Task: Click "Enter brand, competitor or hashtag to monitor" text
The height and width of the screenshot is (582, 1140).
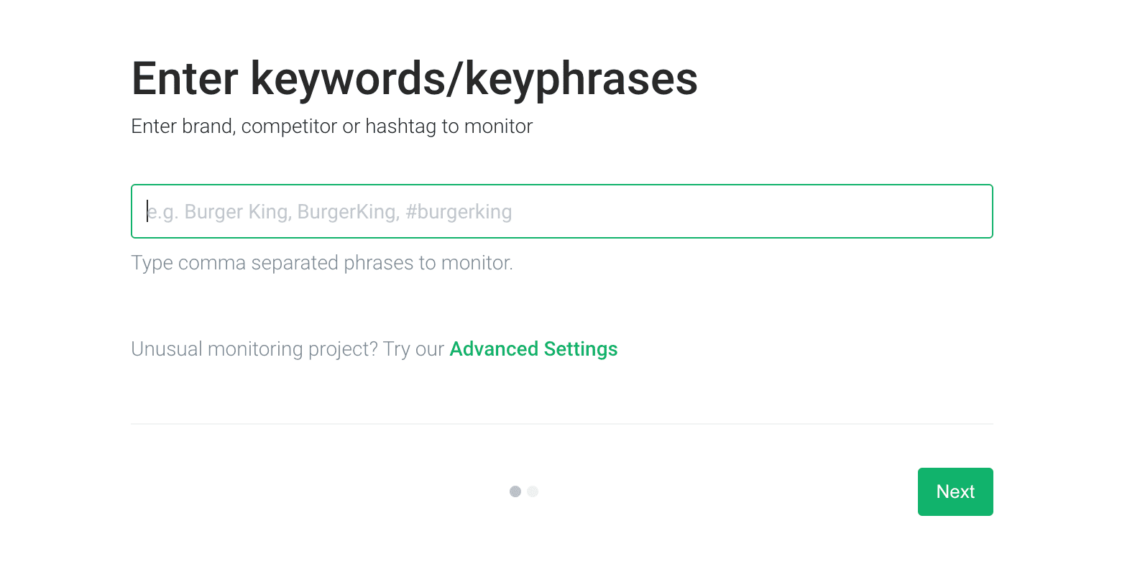Action: [332, 126]
